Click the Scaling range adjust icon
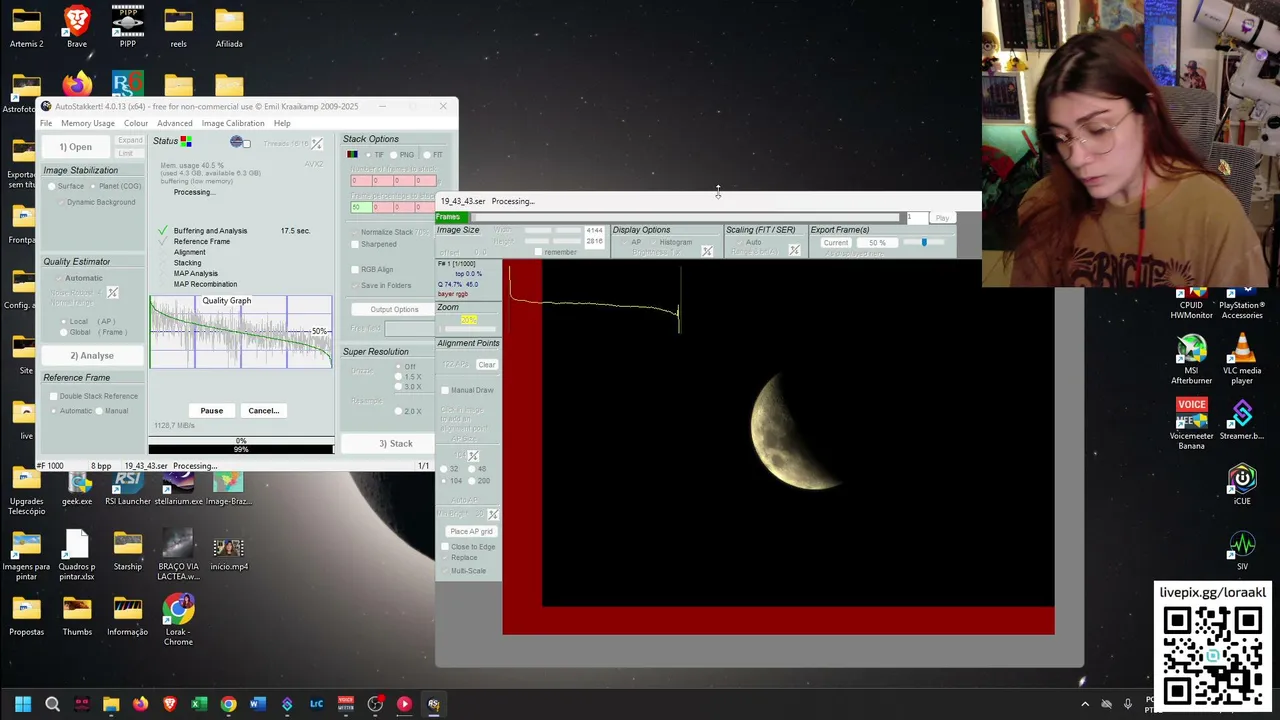1280x720 pixels. click(794, 250)
